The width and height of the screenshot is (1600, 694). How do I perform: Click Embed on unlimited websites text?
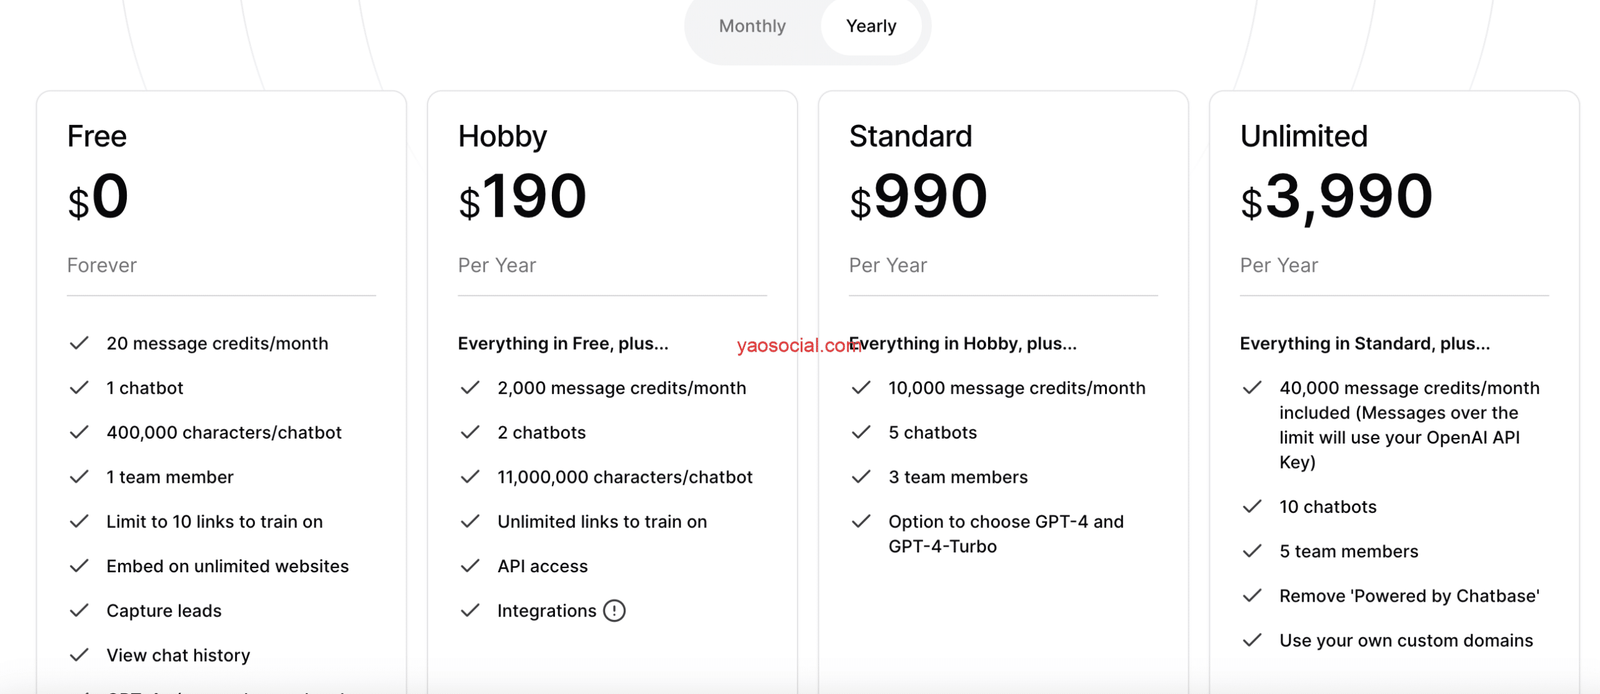[227, 566]
